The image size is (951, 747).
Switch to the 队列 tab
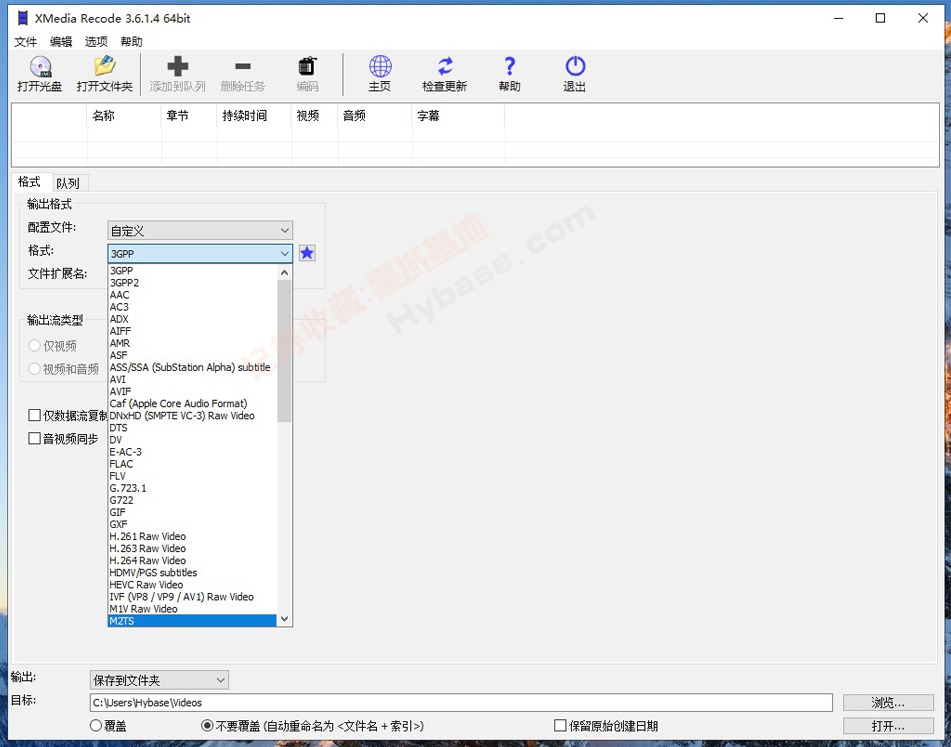pos(68,183)
